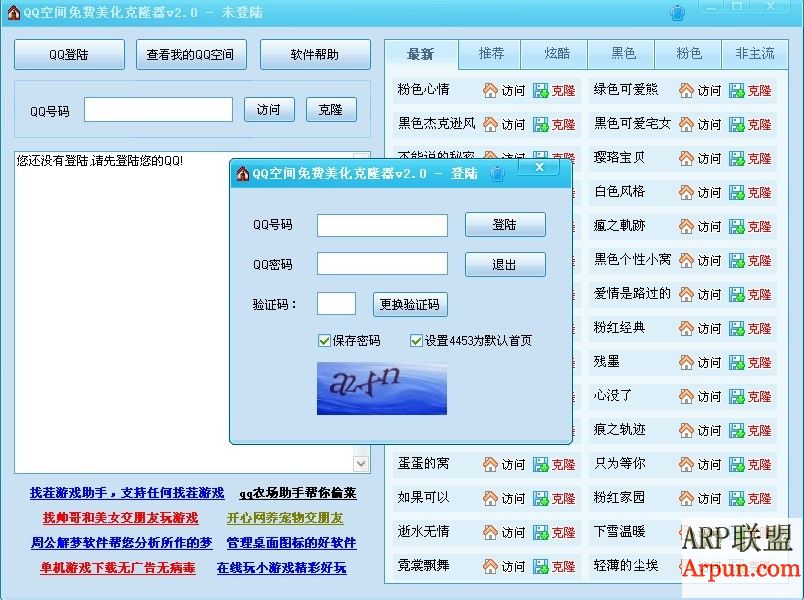Click the house visit icon for 粉色心情
The width and height of the screenshot is (804, 600).
point(490,91)
